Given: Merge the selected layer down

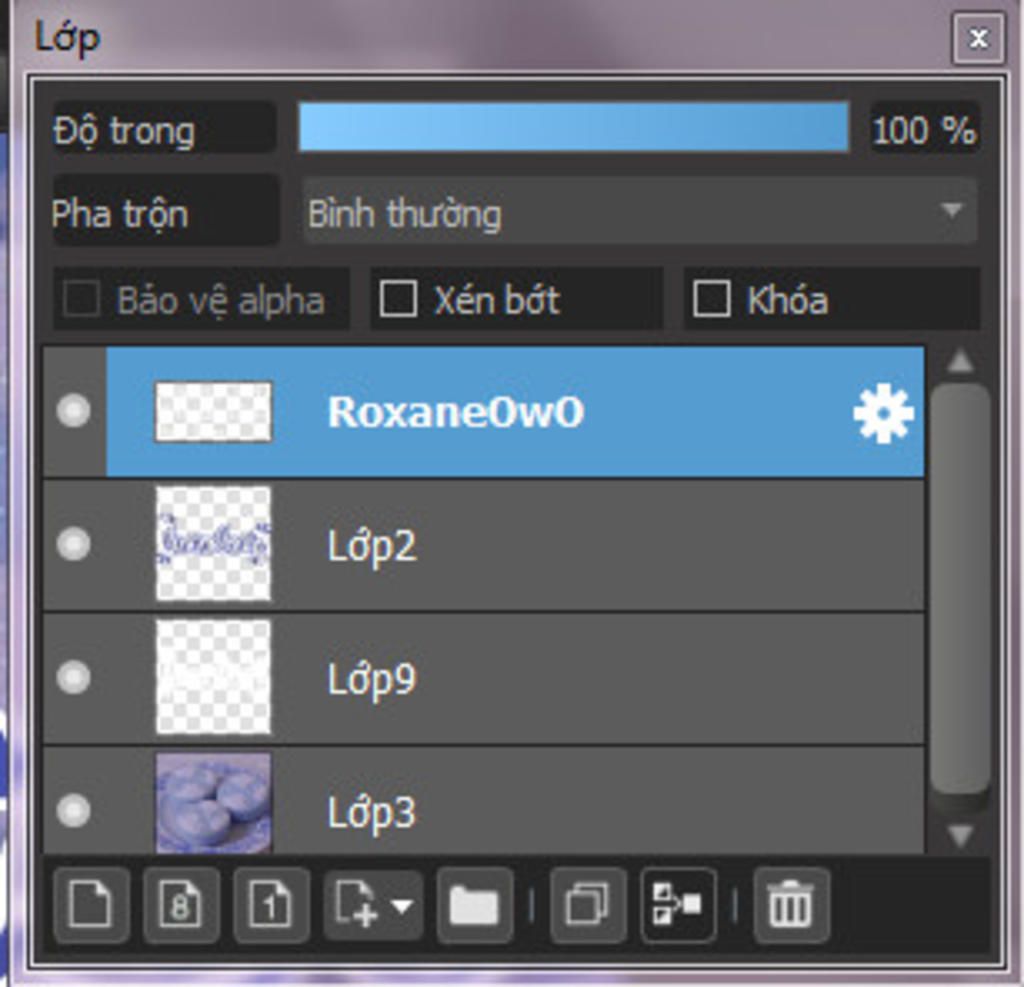Looking at the screenshot, I should pyautogui.click(x=678, y=905).
